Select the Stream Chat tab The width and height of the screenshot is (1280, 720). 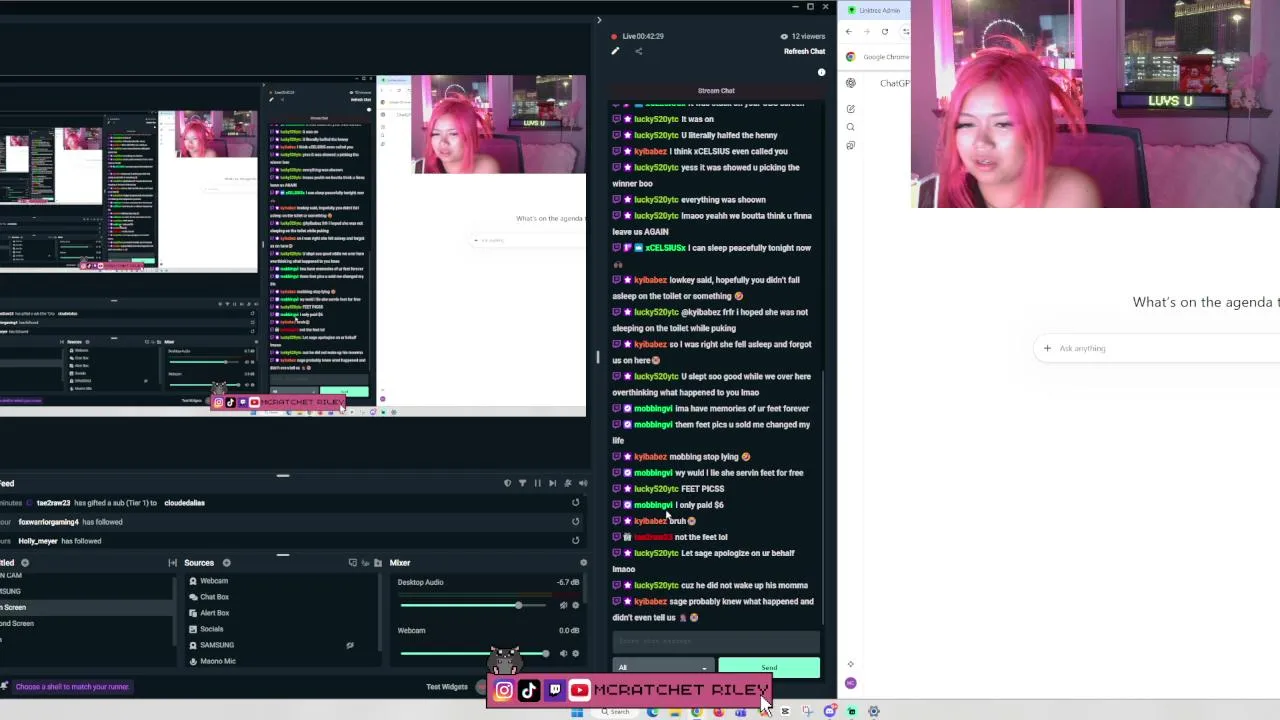(x=716, y=91)
